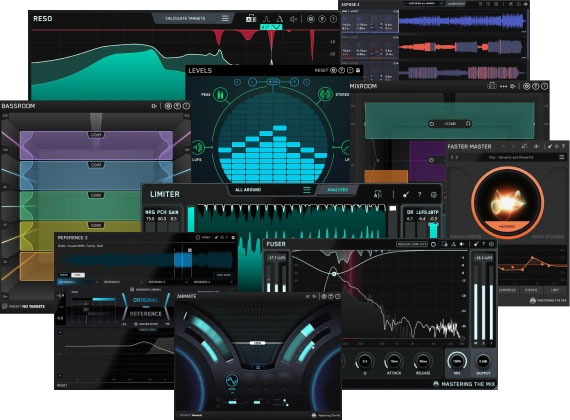
Task: Toggle the FUSER power bypass button
Action: tap(433, 244)
